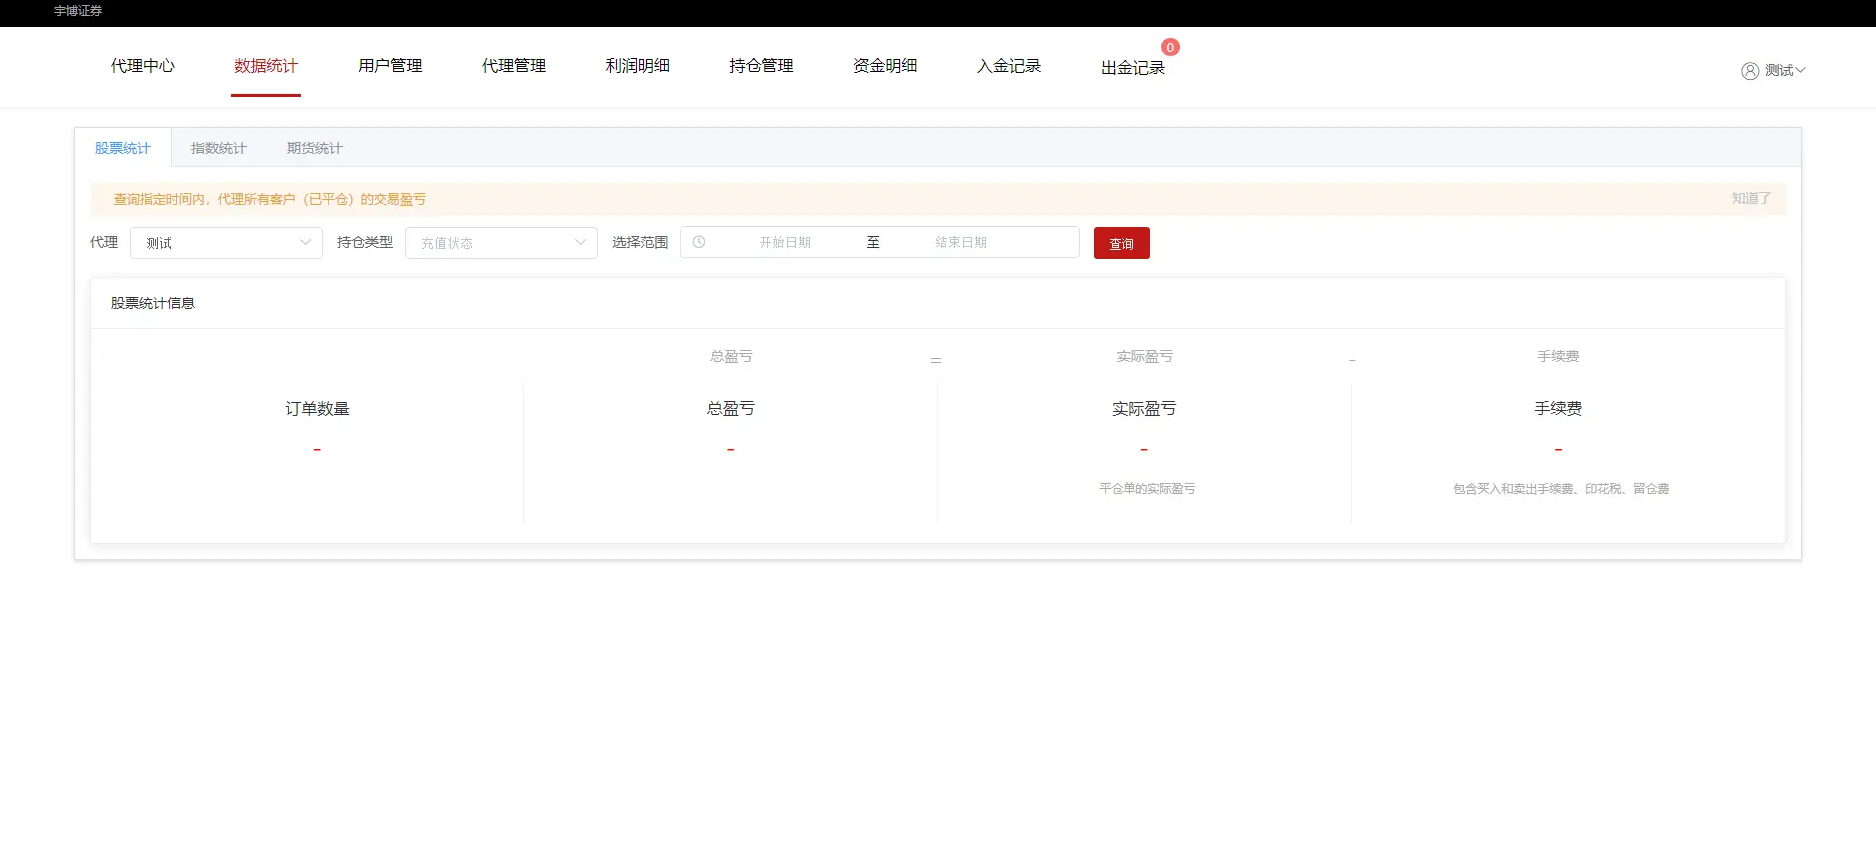This screenshot has width=1876, height=851.
Task: View the 资金明细 page
Action: pos(885,66)
